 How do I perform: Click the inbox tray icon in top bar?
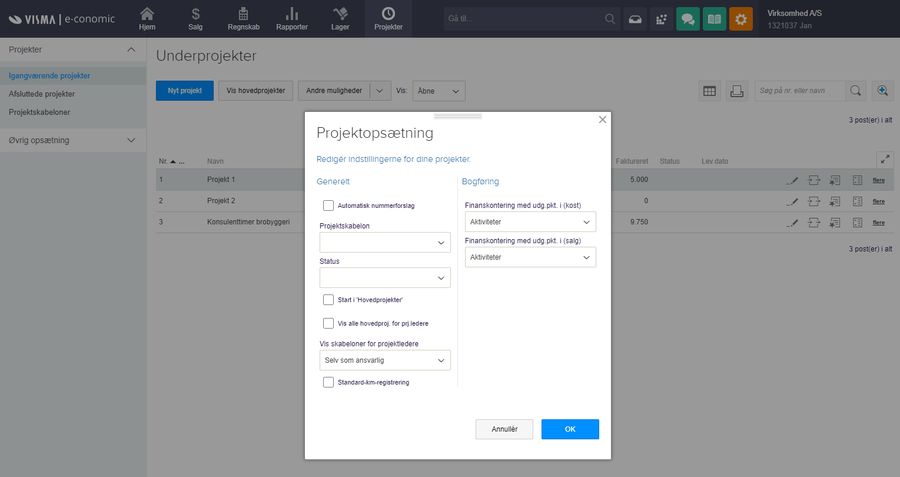click(635, 19)
